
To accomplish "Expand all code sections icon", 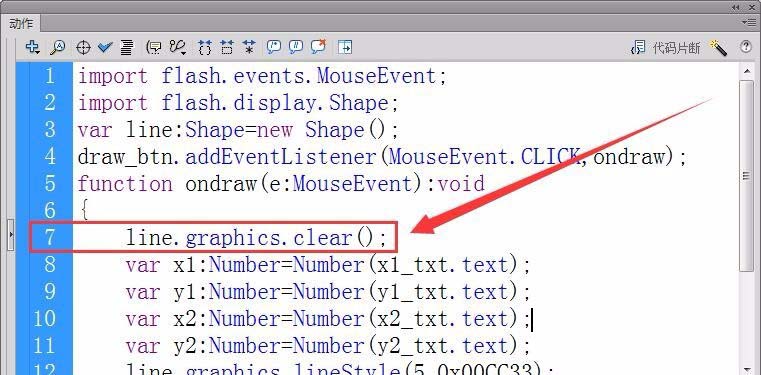I will click(249, 47).
